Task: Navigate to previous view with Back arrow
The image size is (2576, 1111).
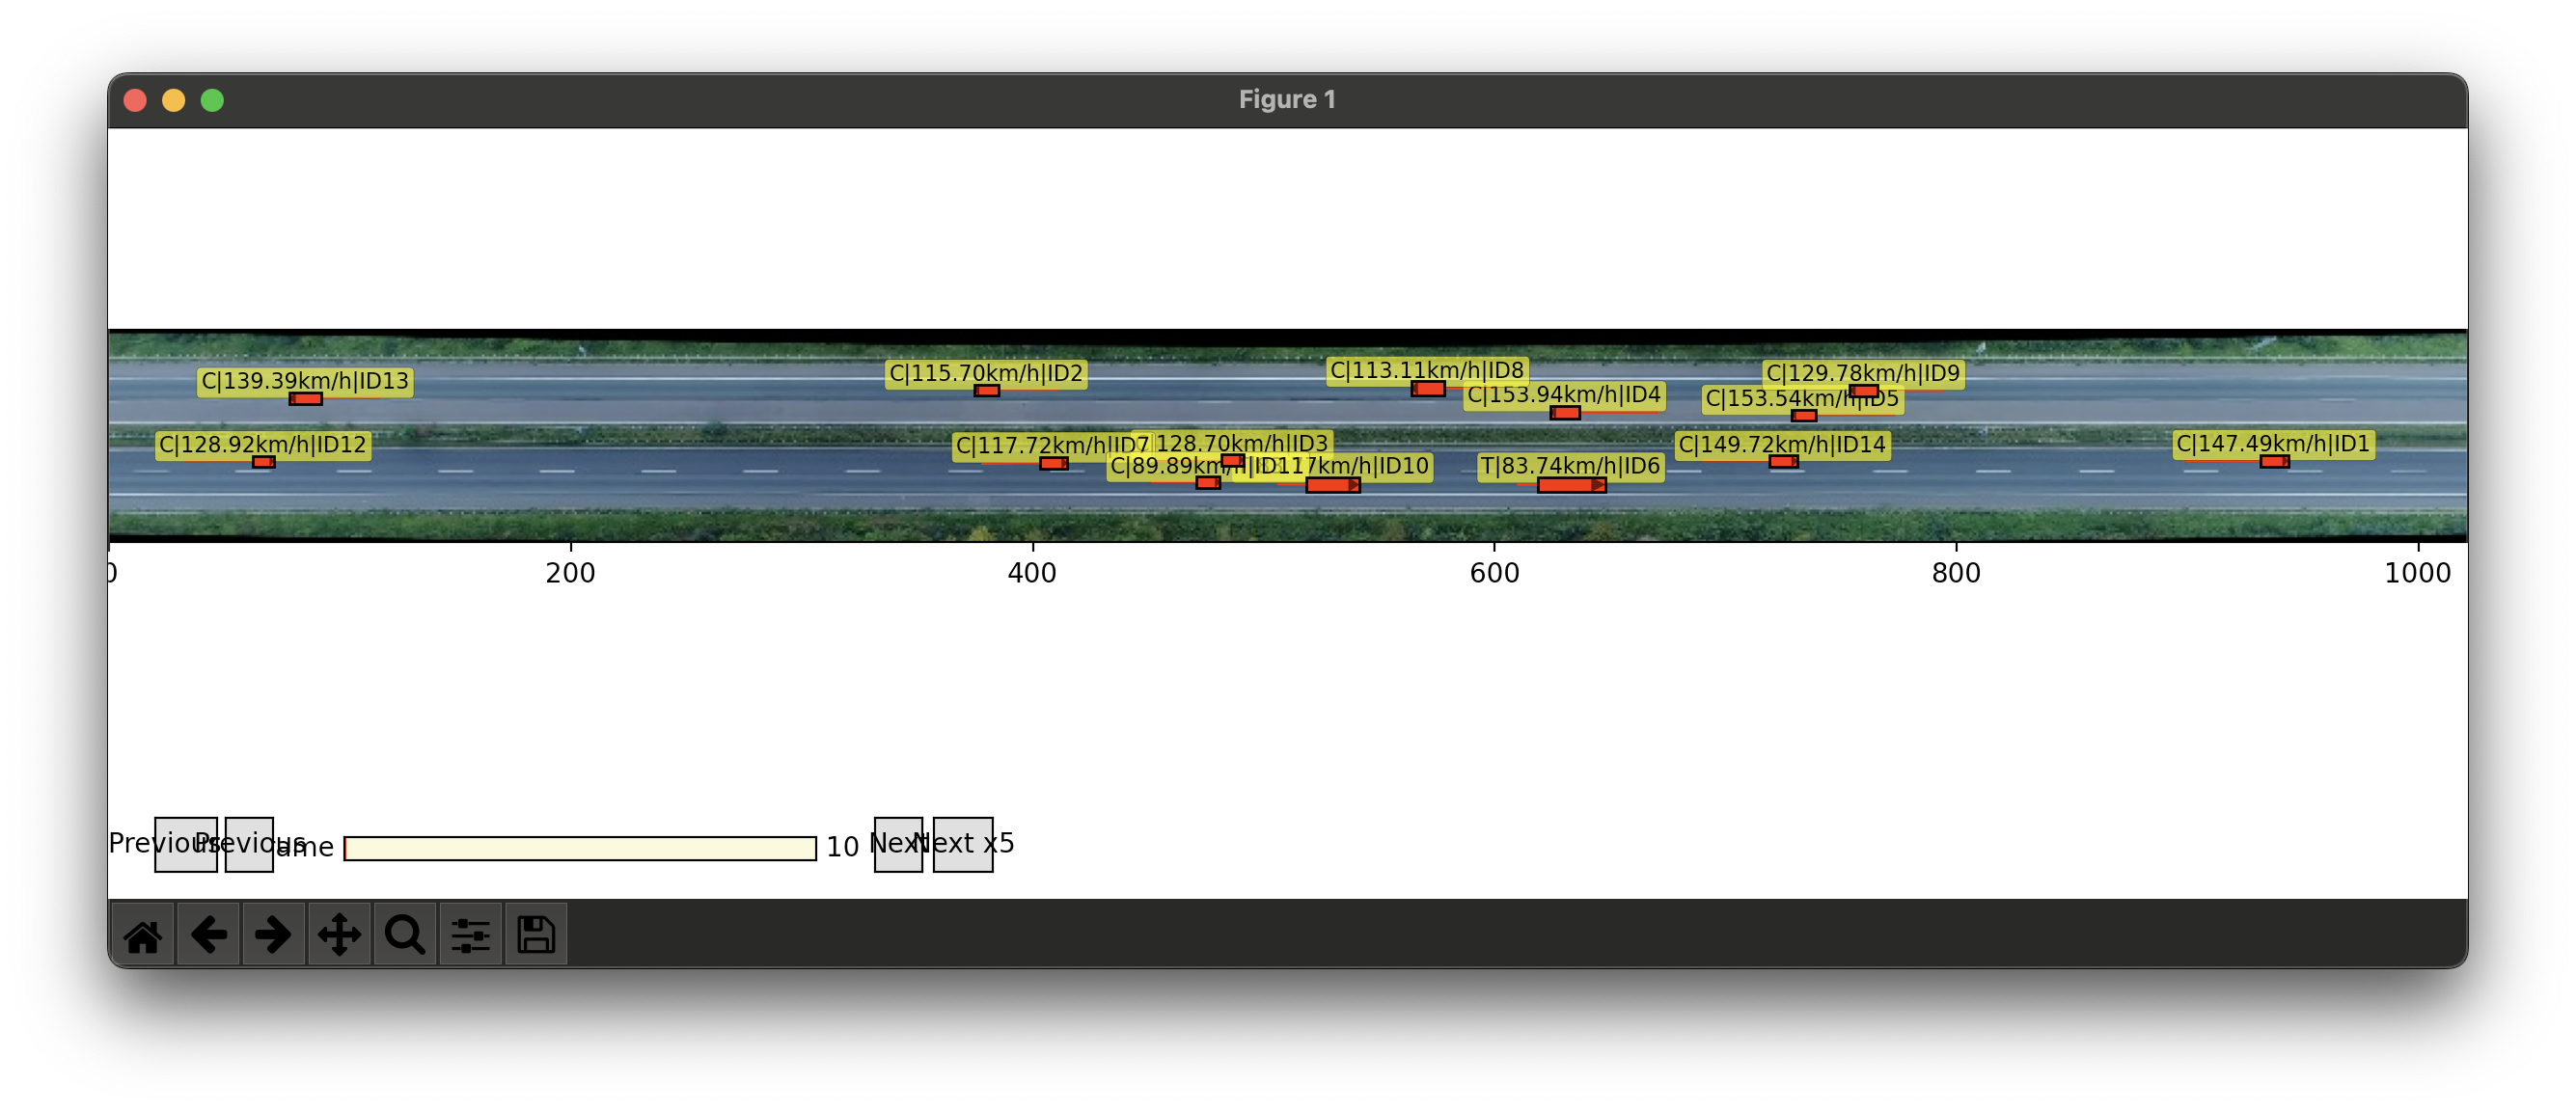Action: (207, 933)
